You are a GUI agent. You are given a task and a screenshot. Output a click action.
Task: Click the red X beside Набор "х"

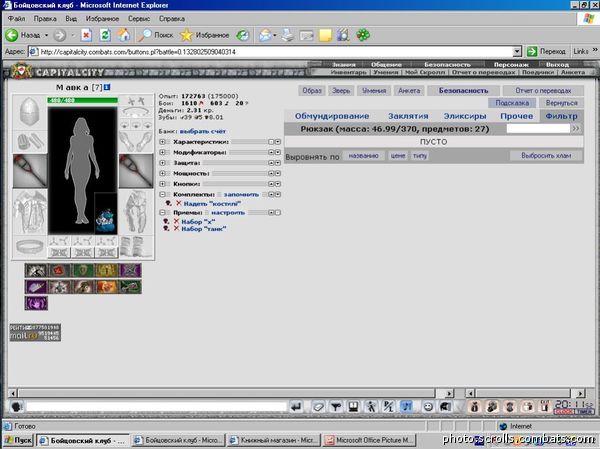pyautogui.click(x=176, y=221)
